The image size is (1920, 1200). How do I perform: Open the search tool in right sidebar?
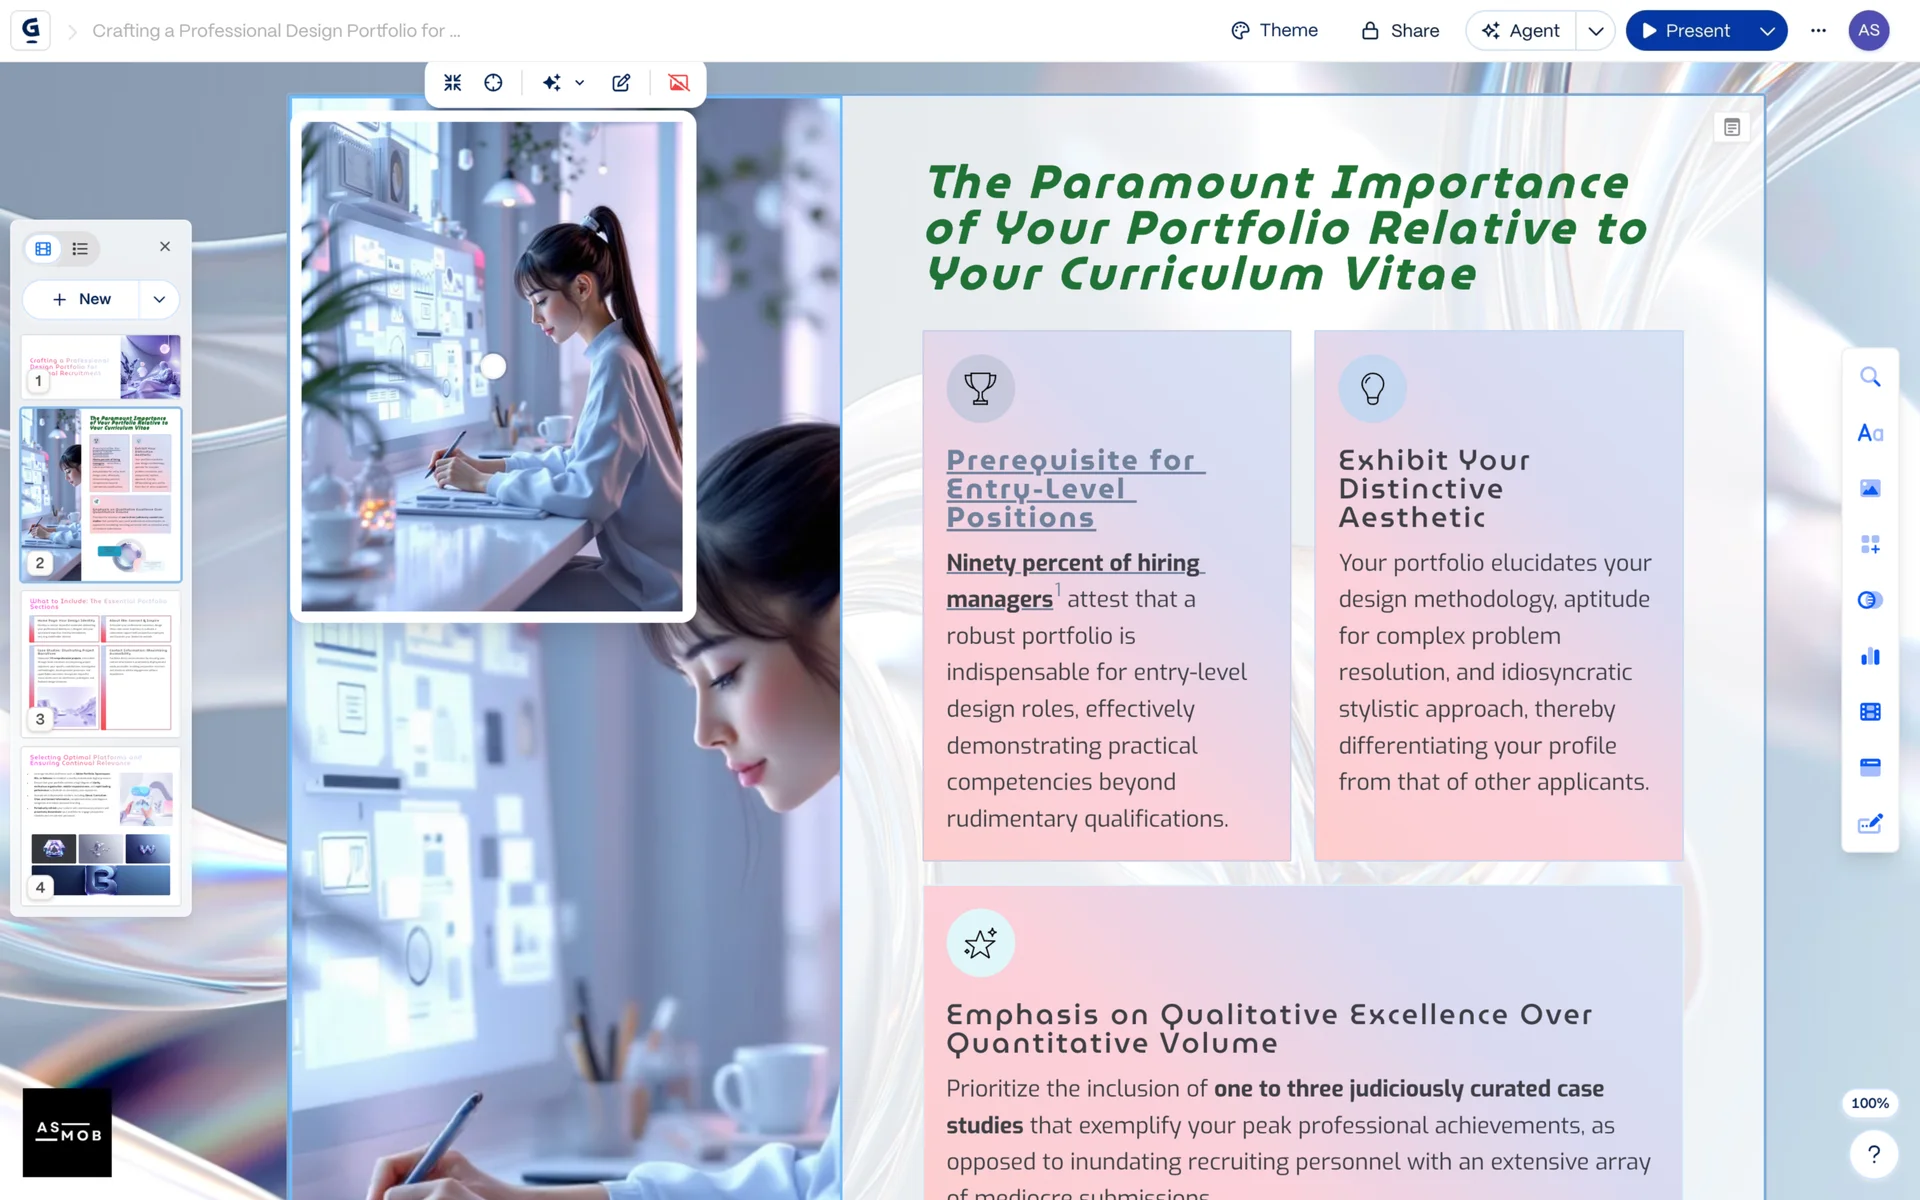[x=1870, y=377]
